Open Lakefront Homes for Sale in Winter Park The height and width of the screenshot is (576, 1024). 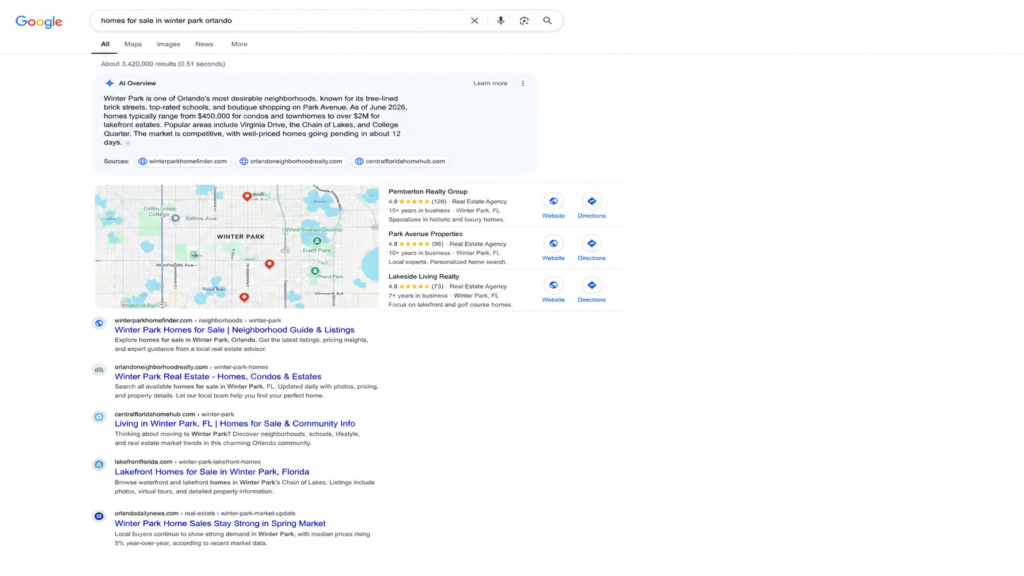[212, 472]
